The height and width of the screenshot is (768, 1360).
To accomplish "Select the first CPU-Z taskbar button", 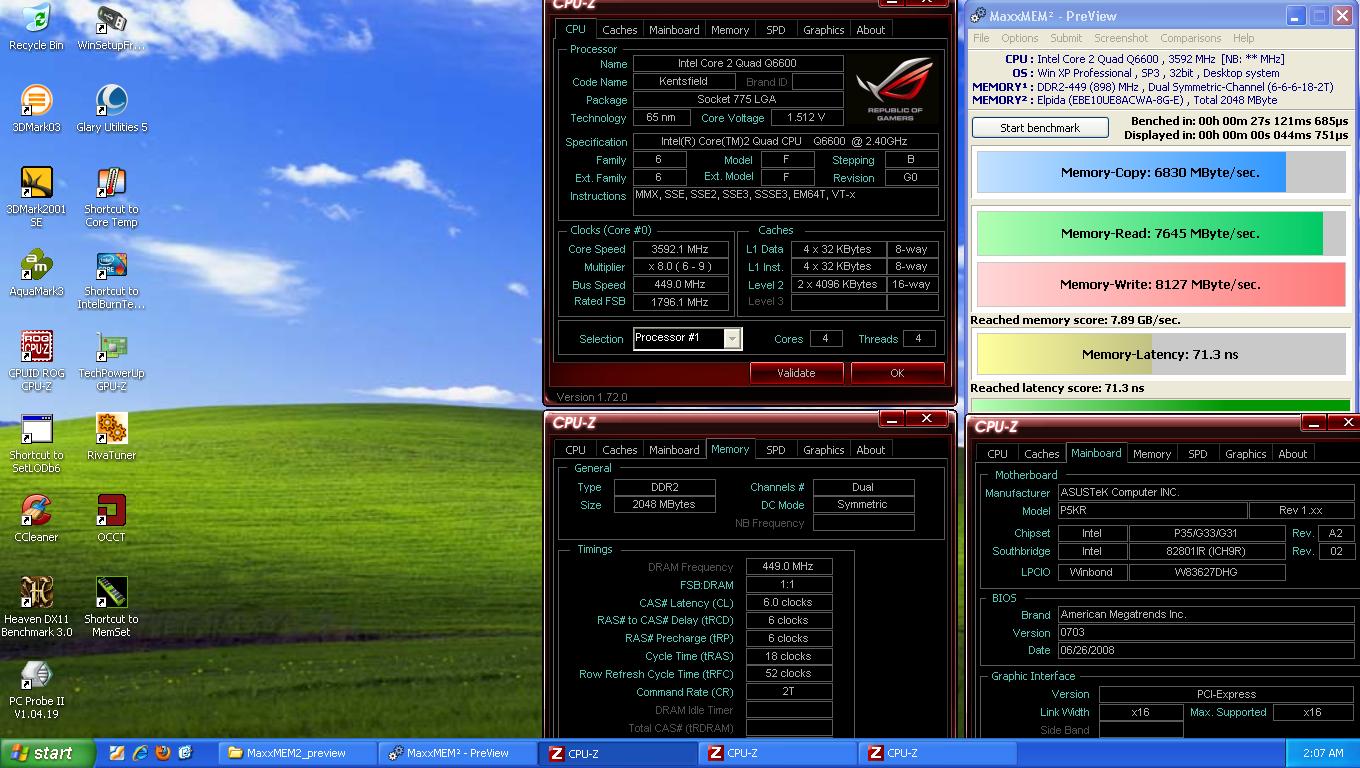I will (x=619, y=753).
